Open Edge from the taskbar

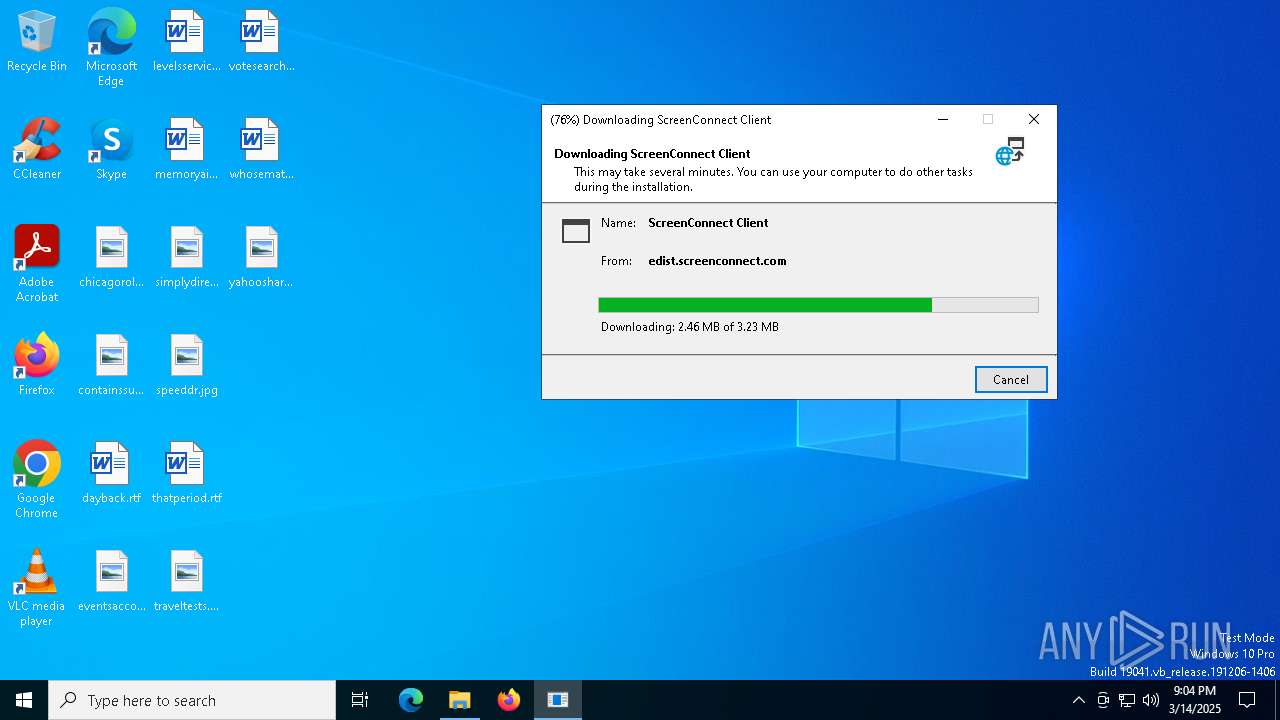(411, 700)
